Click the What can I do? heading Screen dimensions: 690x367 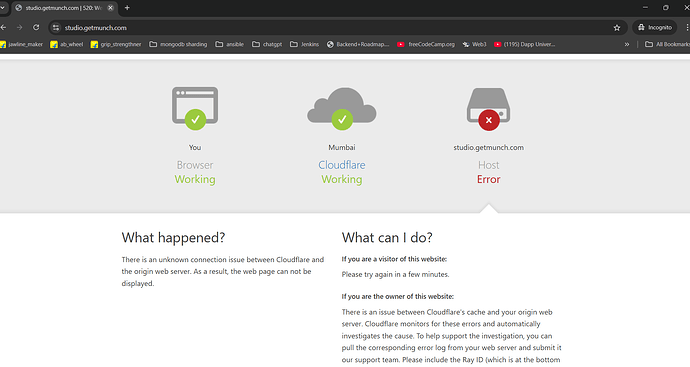point(387,238)
